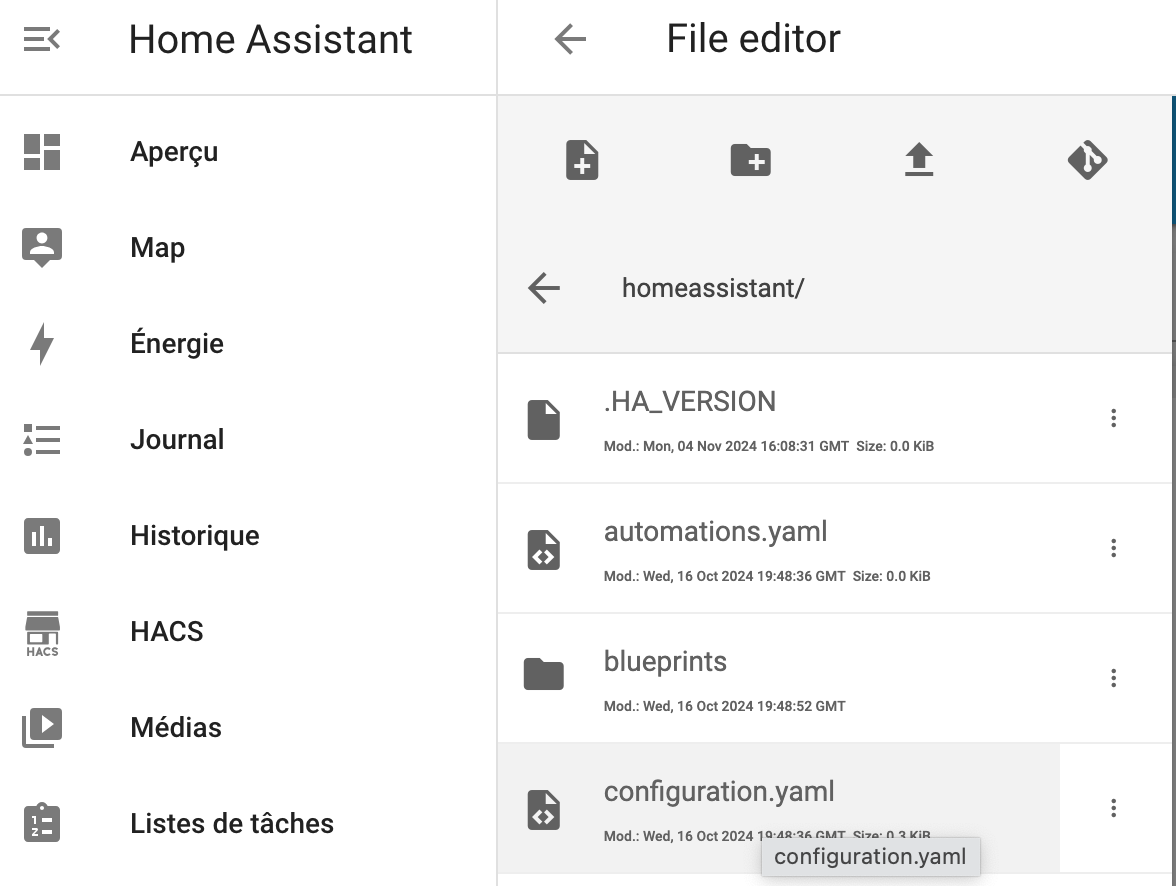Click automations.yaml modification date text
This screenshot has width=1176, height=886.
pyautogui.click(x=724, y=576)
